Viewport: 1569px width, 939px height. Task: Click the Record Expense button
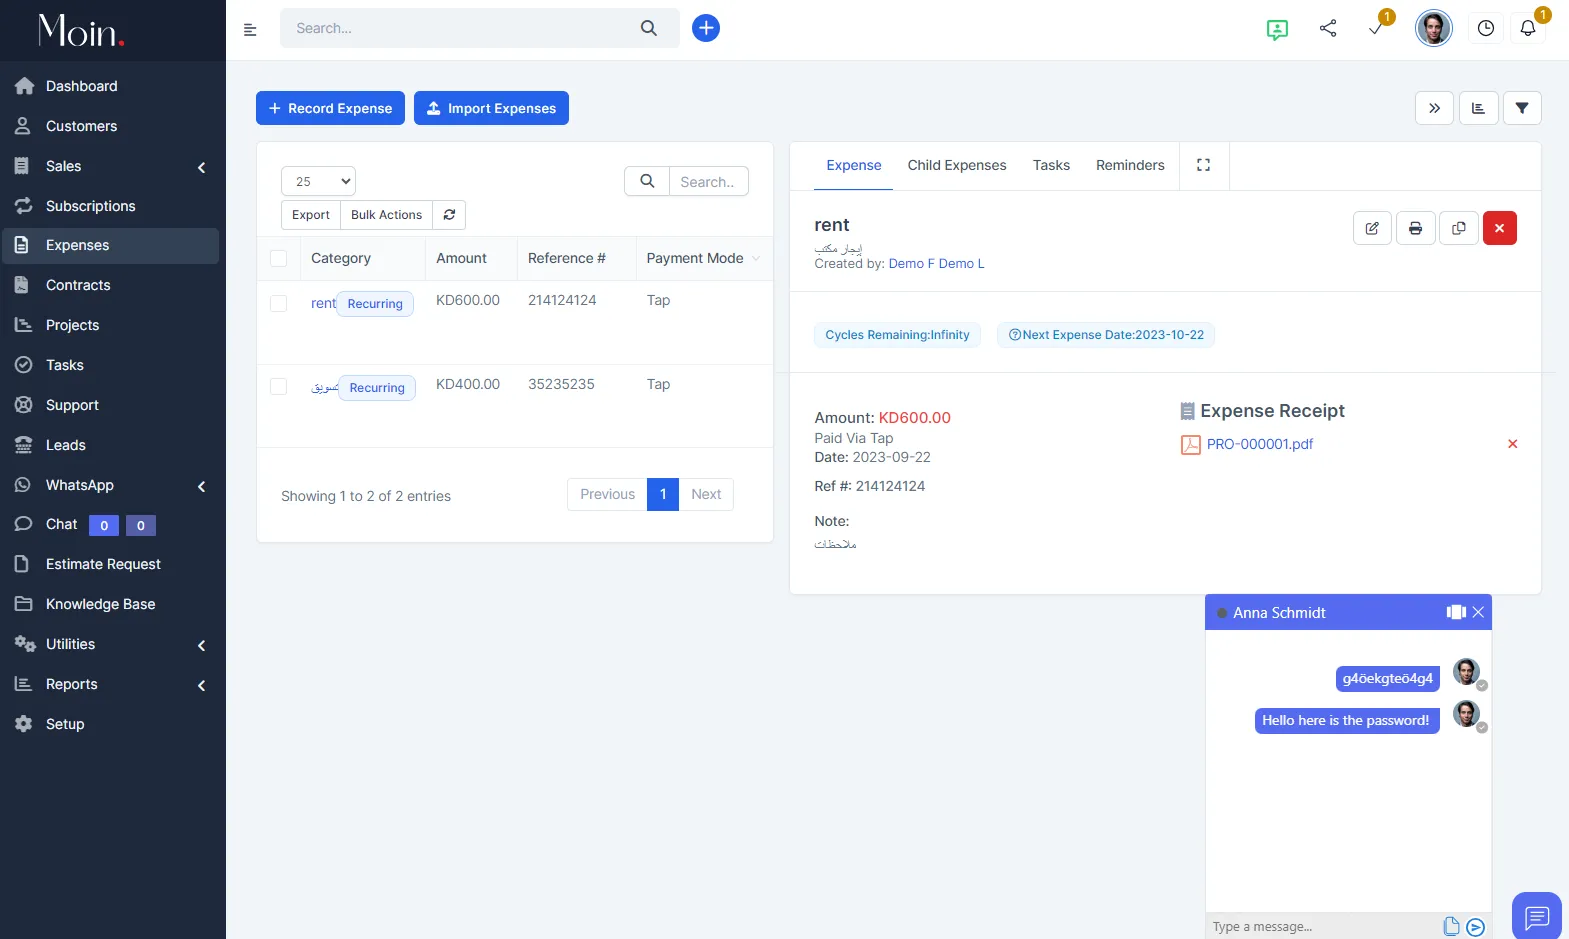[331, 108]
